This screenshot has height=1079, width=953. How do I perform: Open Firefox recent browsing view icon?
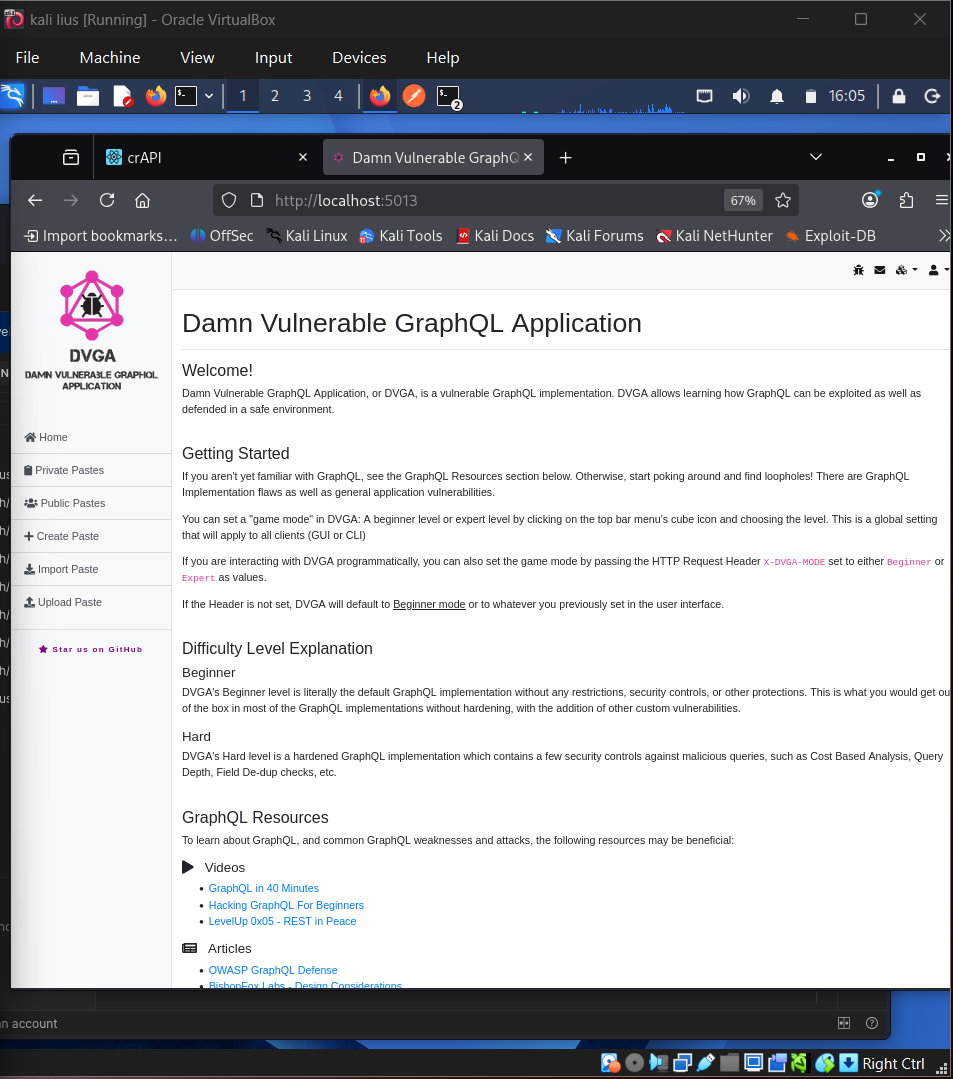tap(71, 158)
